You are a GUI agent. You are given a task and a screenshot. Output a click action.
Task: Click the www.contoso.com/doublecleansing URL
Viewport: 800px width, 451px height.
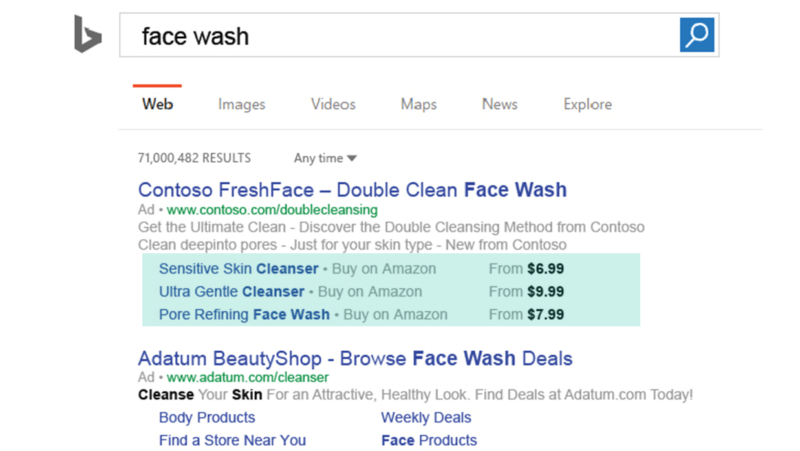click(272, 210)
